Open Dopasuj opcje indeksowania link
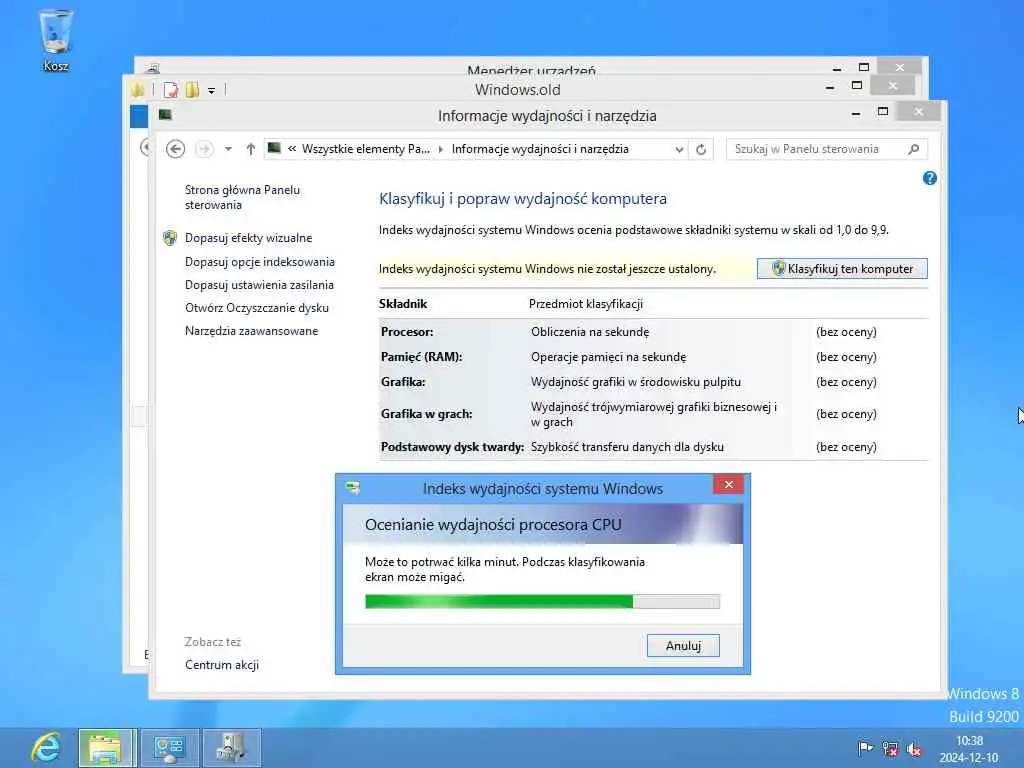 (259, 261)
